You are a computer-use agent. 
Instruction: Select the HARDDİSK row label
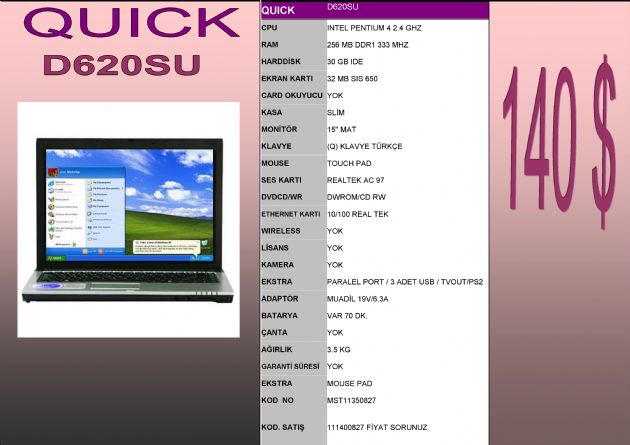pyautogui.click(x=281, y=62)
